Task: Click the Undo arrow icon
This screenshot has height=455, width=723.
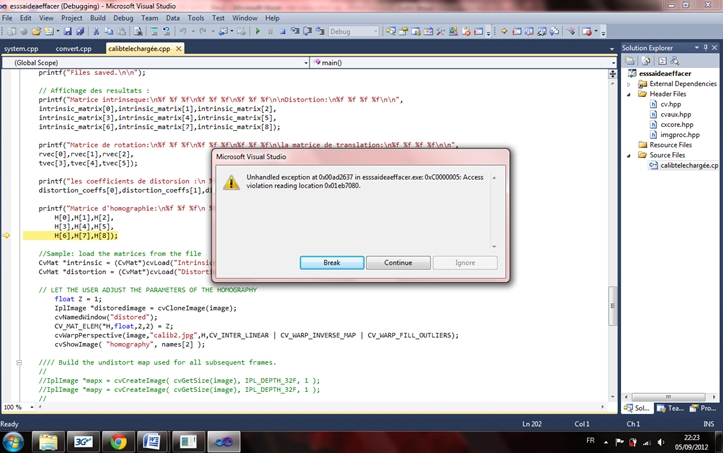Action: (183, 31)
